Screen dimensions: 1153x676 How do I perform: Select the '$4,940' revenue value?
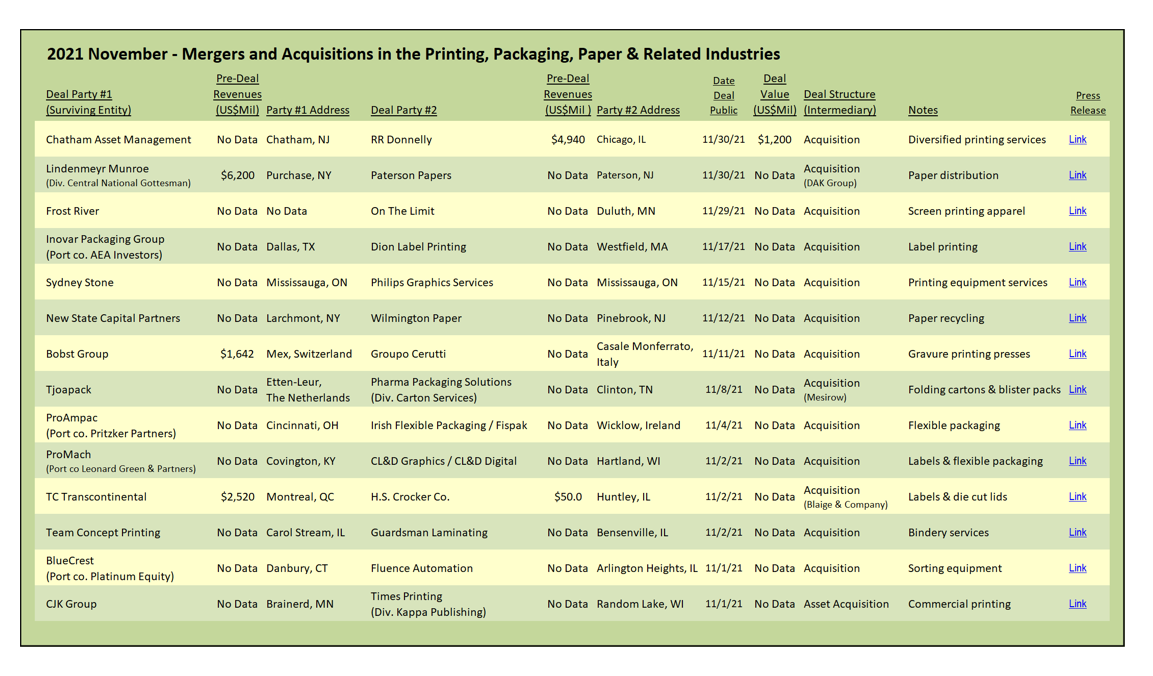(x=568, y=140)
